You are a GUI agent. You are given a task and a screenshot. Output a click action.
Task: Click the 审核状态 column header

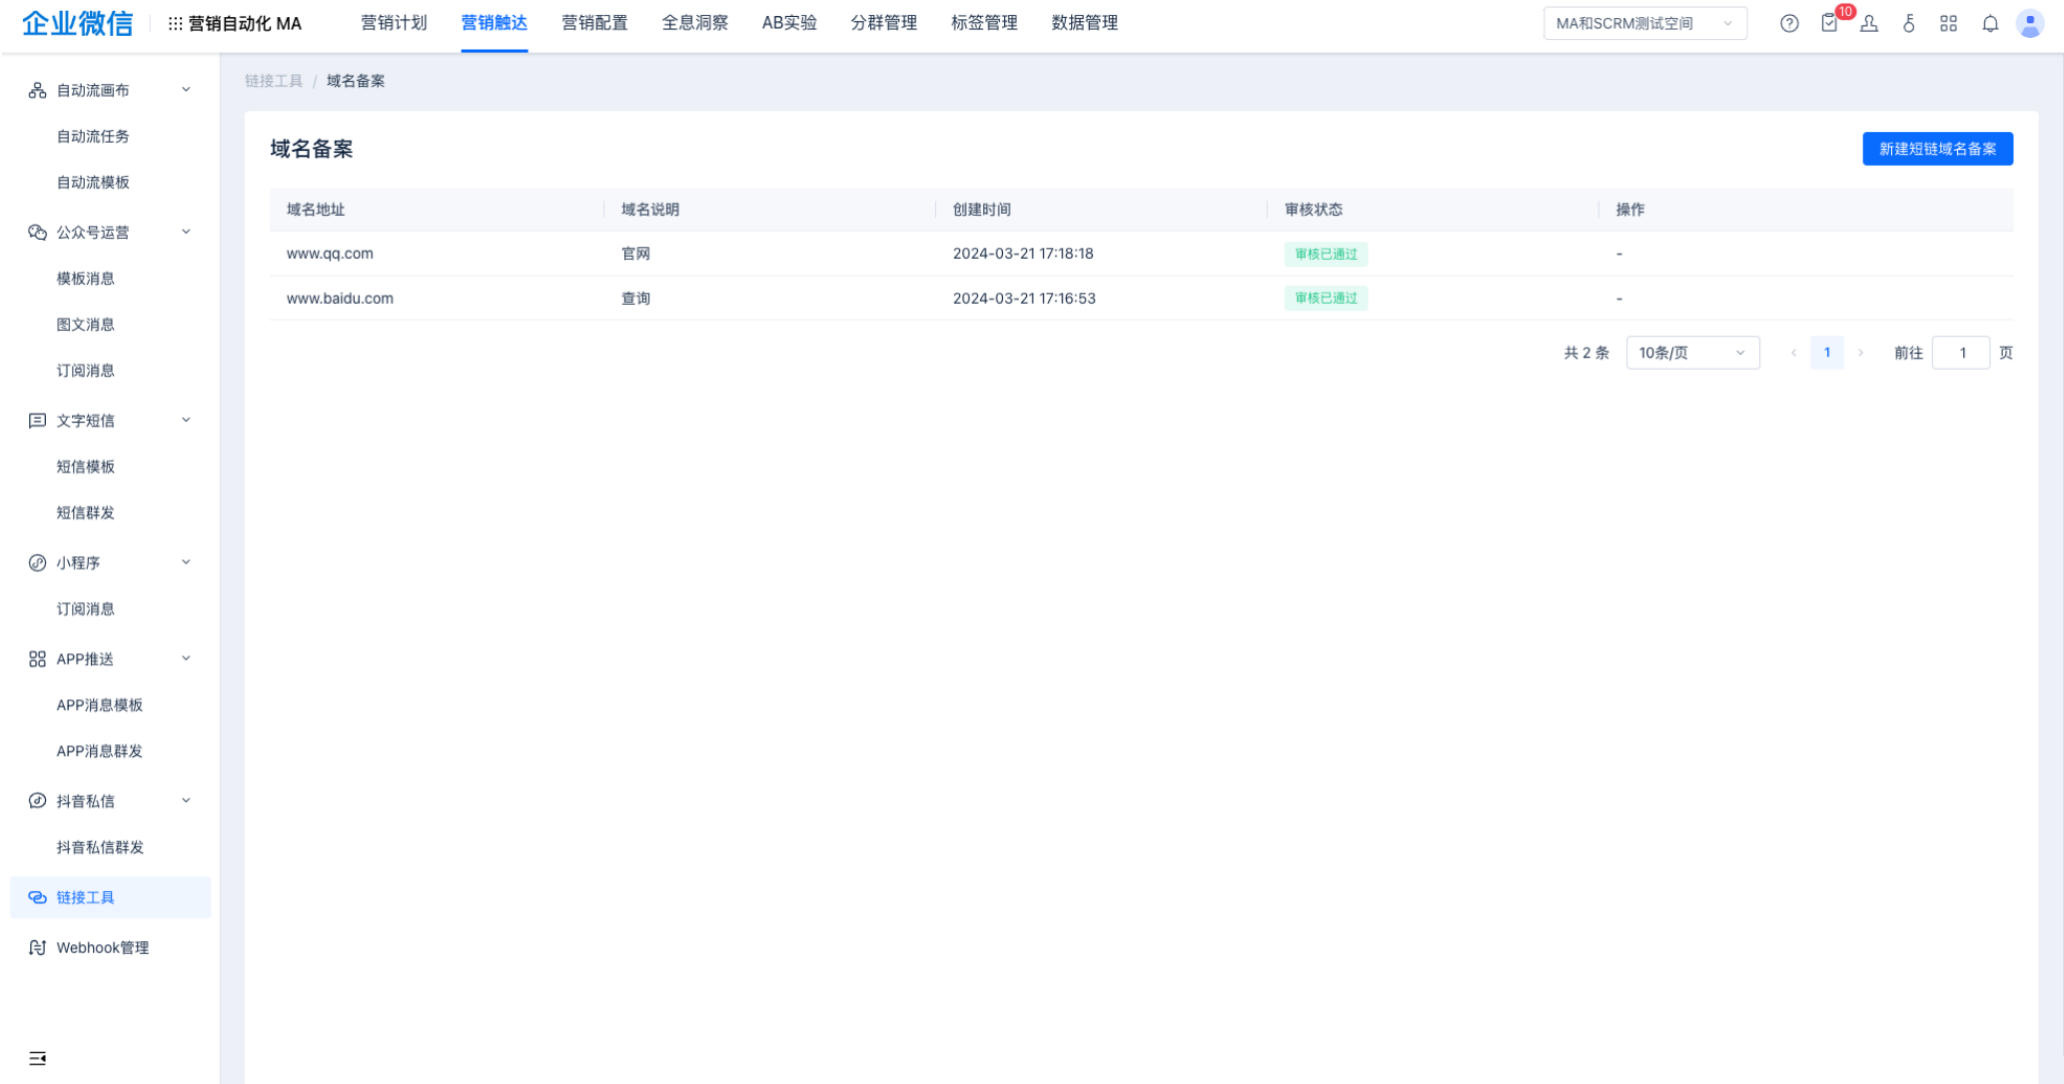pyautogui.click(x=1313, y=209)
